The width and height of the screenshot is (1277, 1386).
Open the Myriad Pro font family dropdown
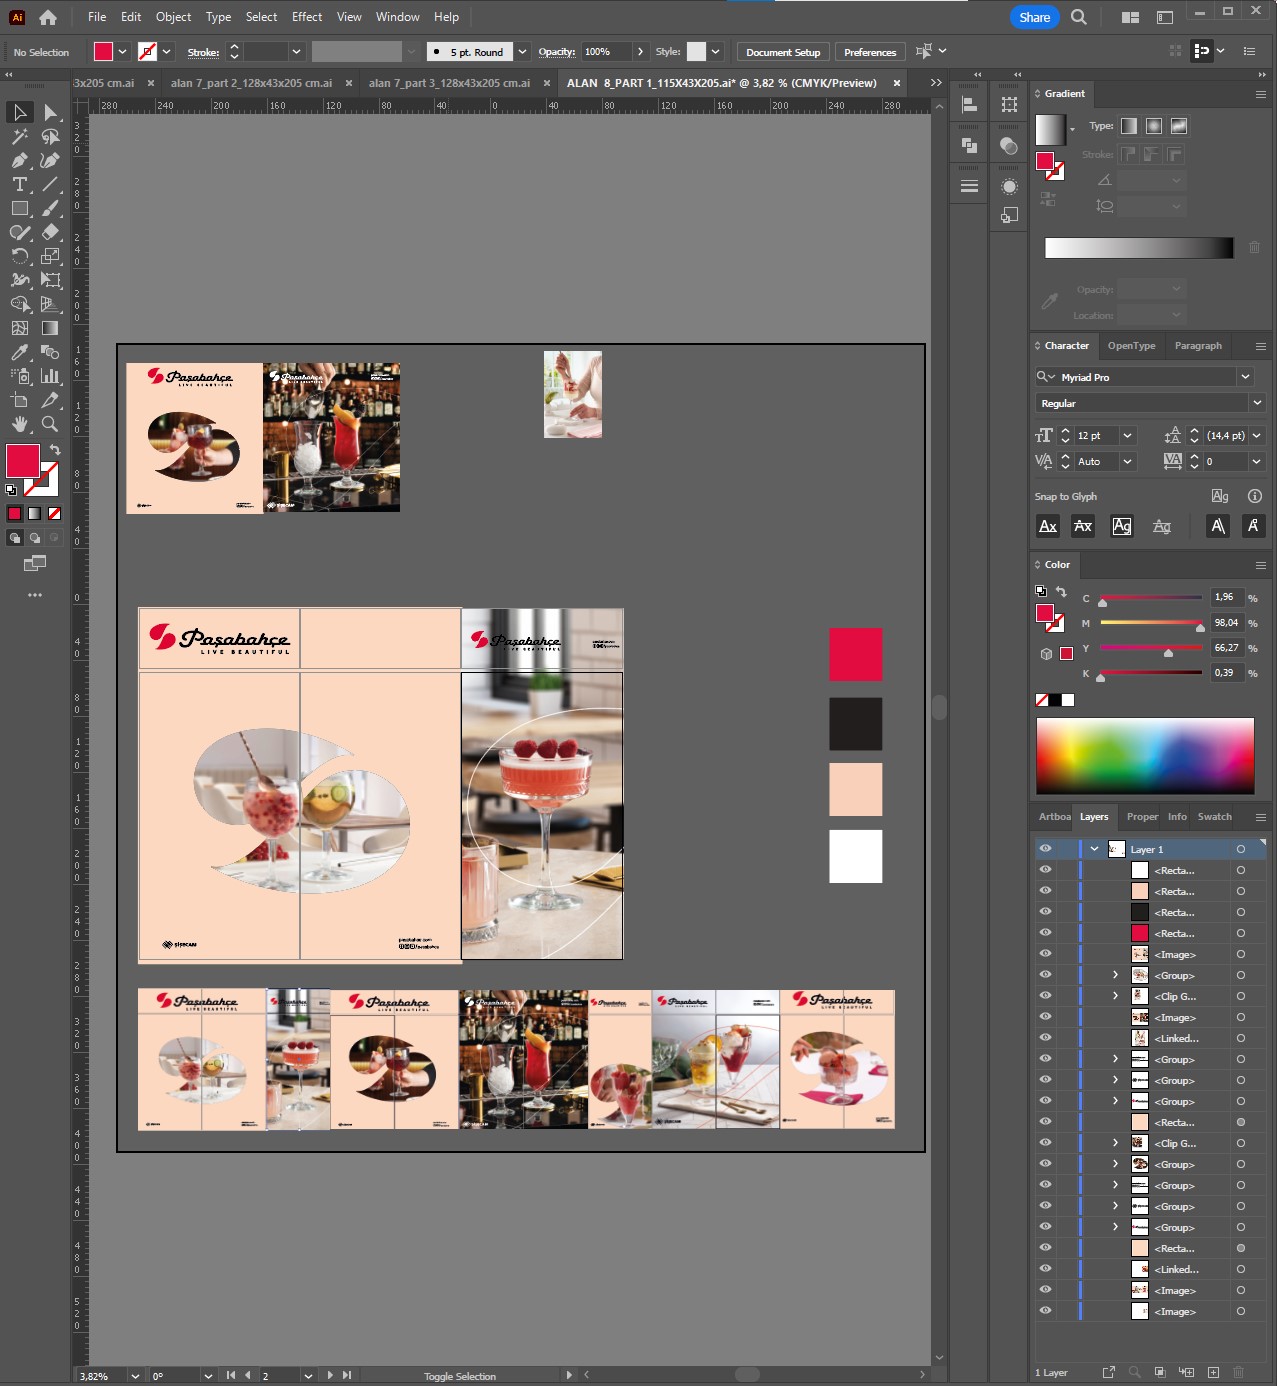click(x=1245, y=377)
